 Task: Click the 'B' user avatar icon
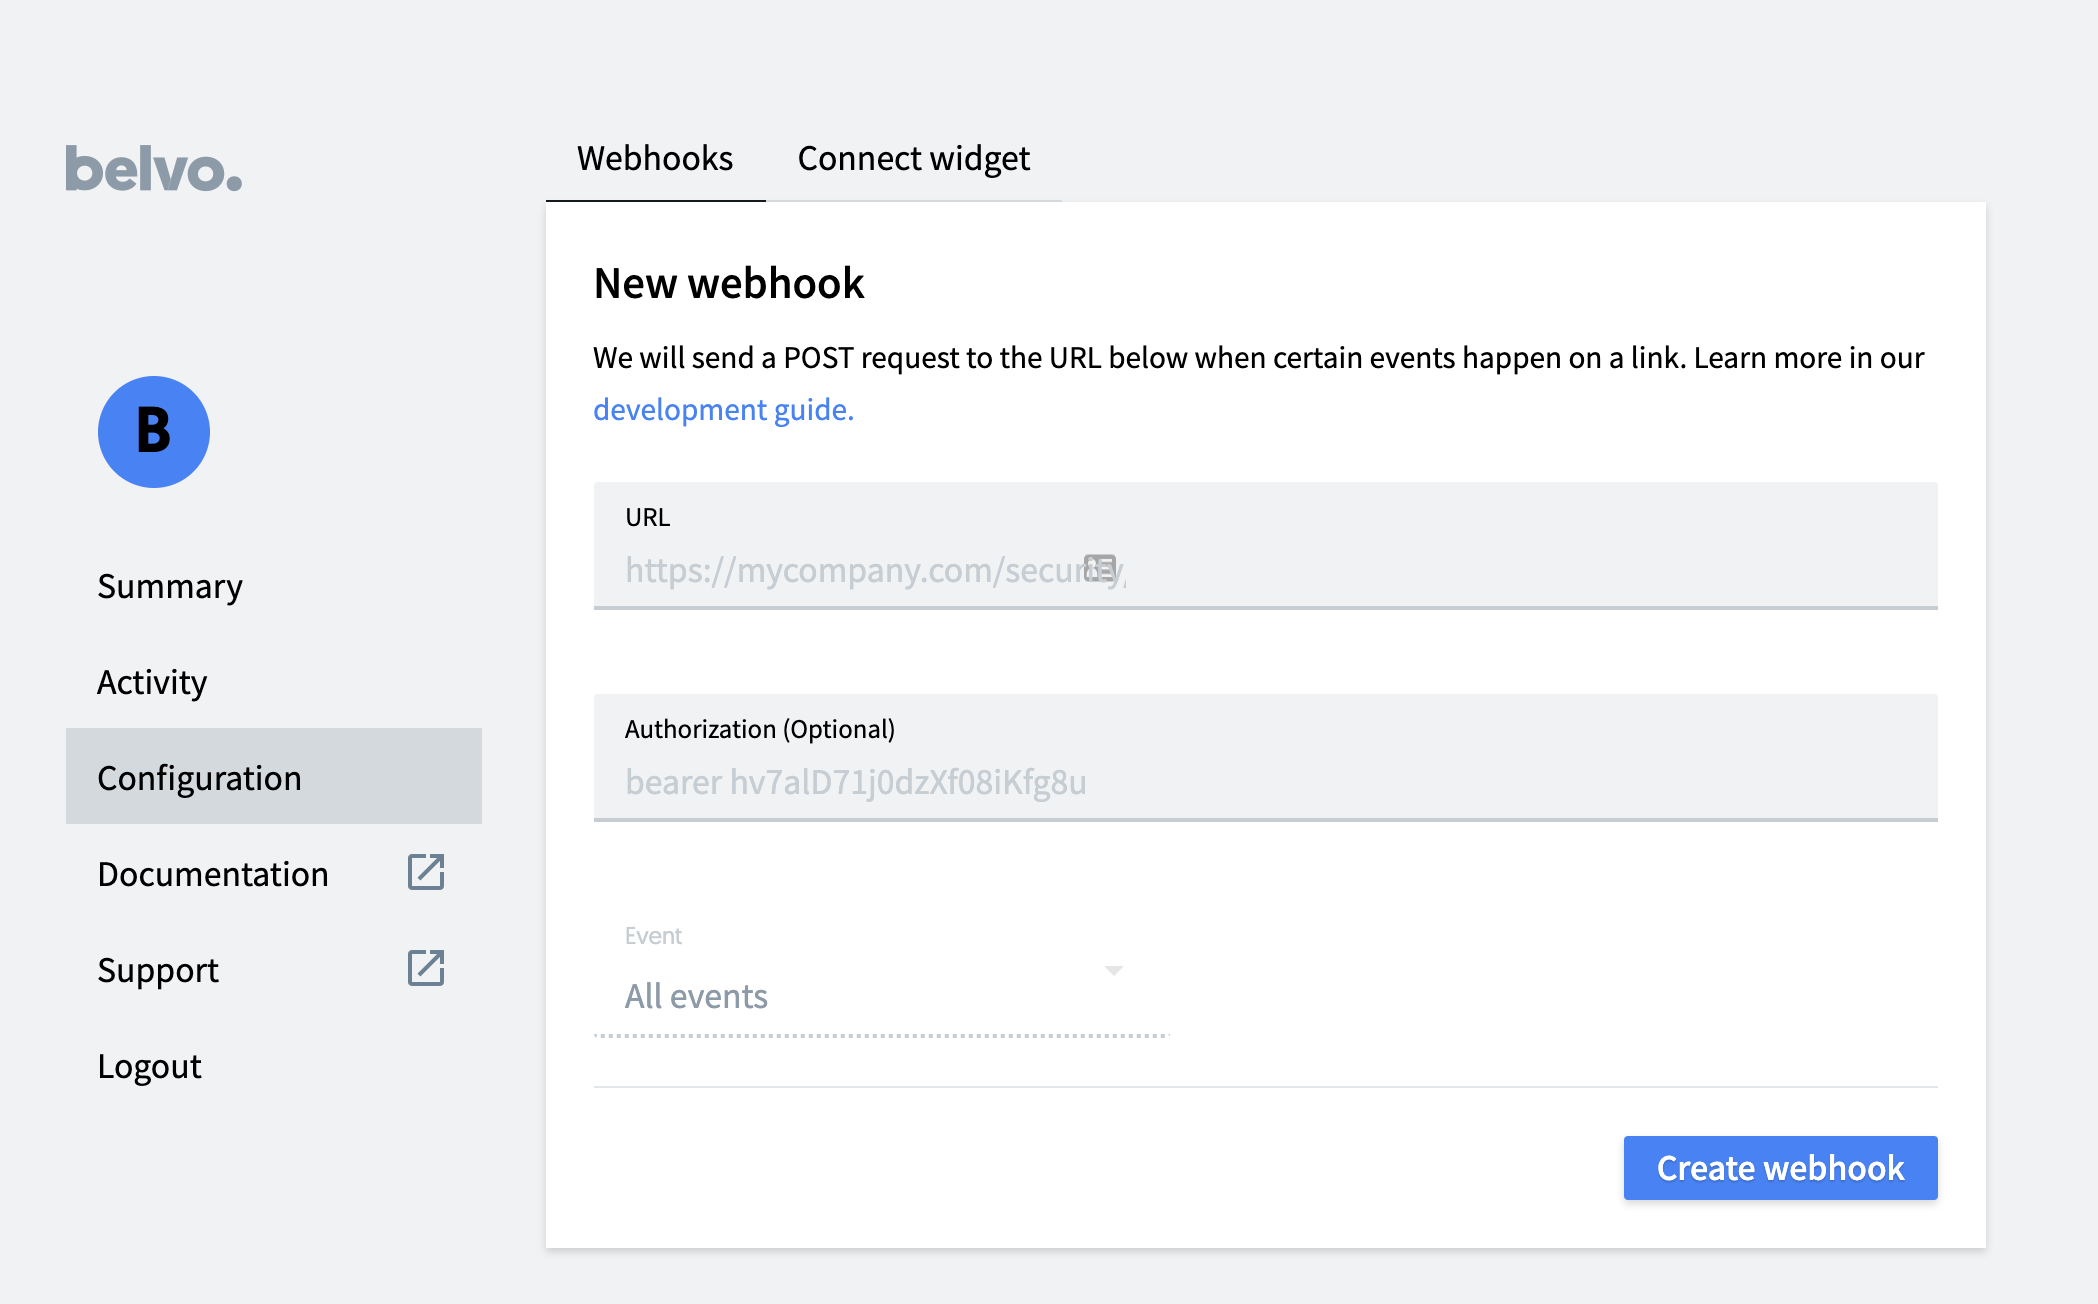tap(153, 431)
